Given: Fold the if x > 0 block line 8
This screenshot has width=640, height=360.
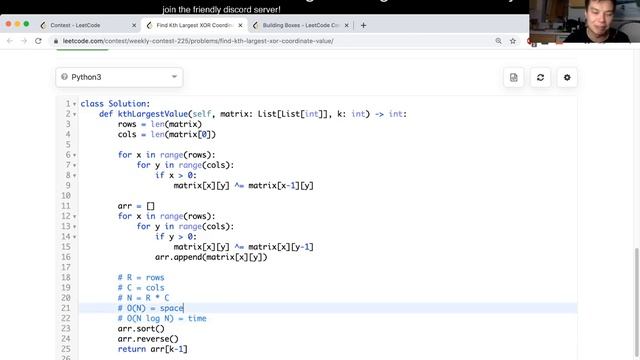Looking at the screenshot, I should point(74,176).
